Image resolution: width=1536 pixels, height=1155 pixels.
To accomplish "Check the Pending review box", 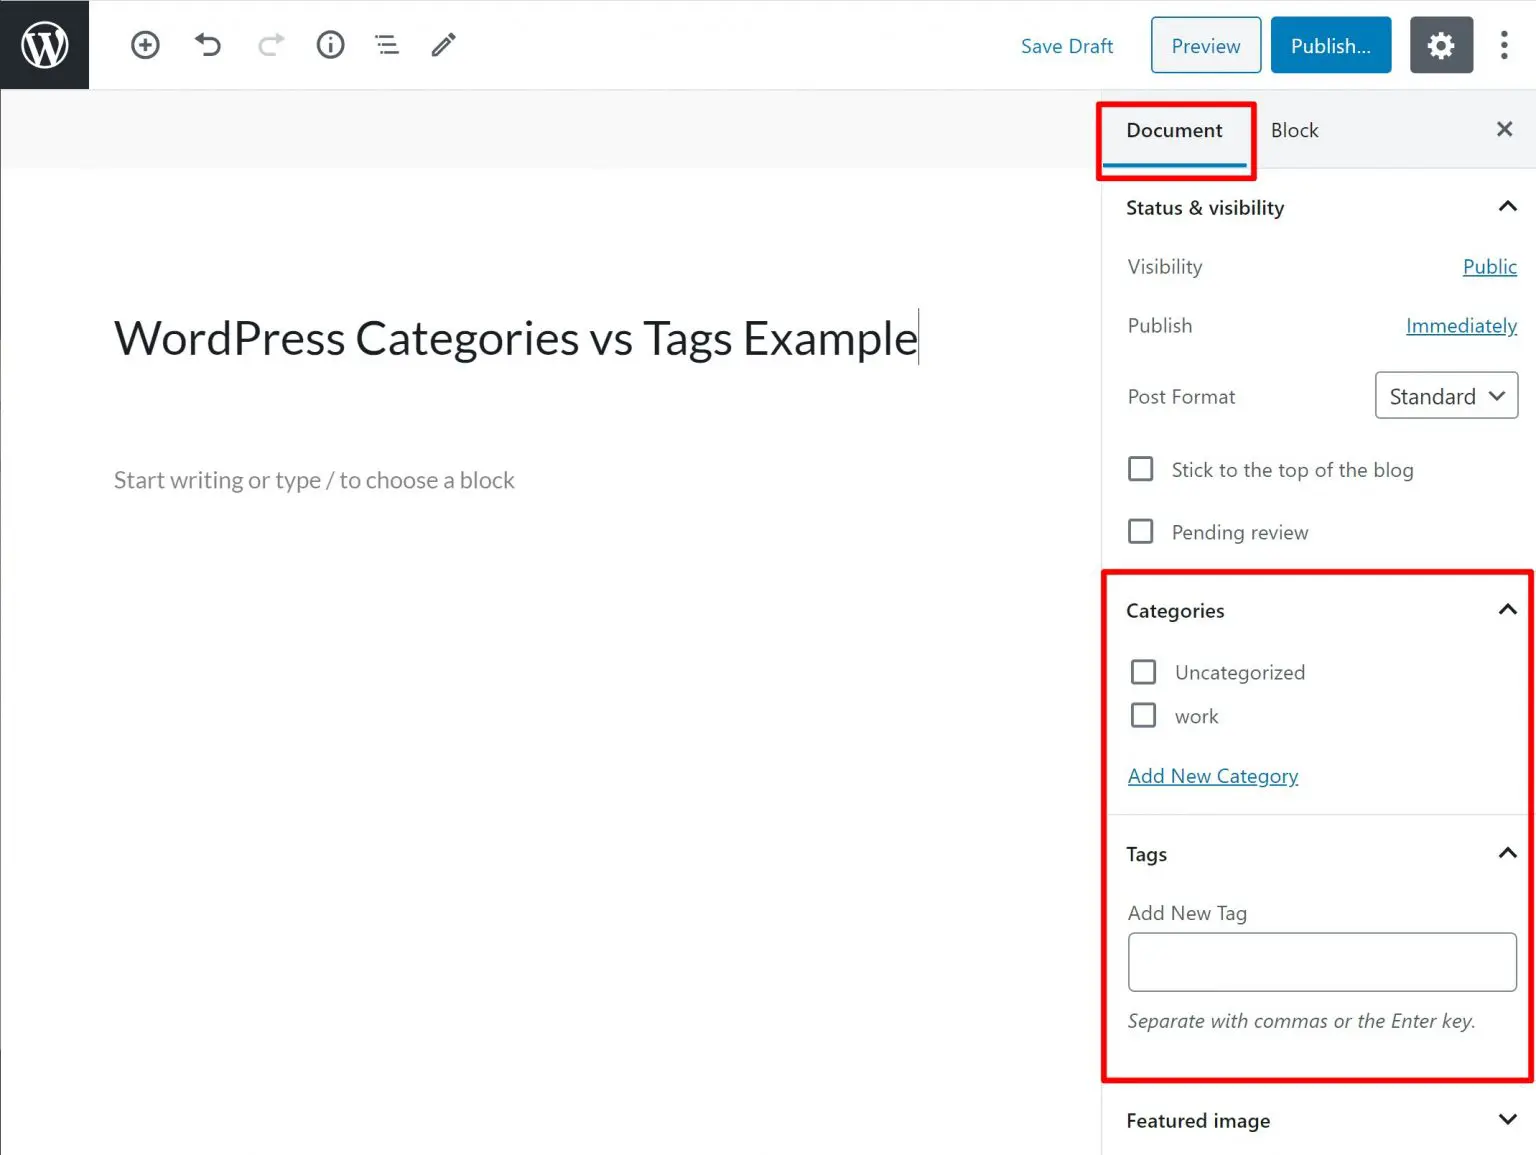I will [1141, 531].
